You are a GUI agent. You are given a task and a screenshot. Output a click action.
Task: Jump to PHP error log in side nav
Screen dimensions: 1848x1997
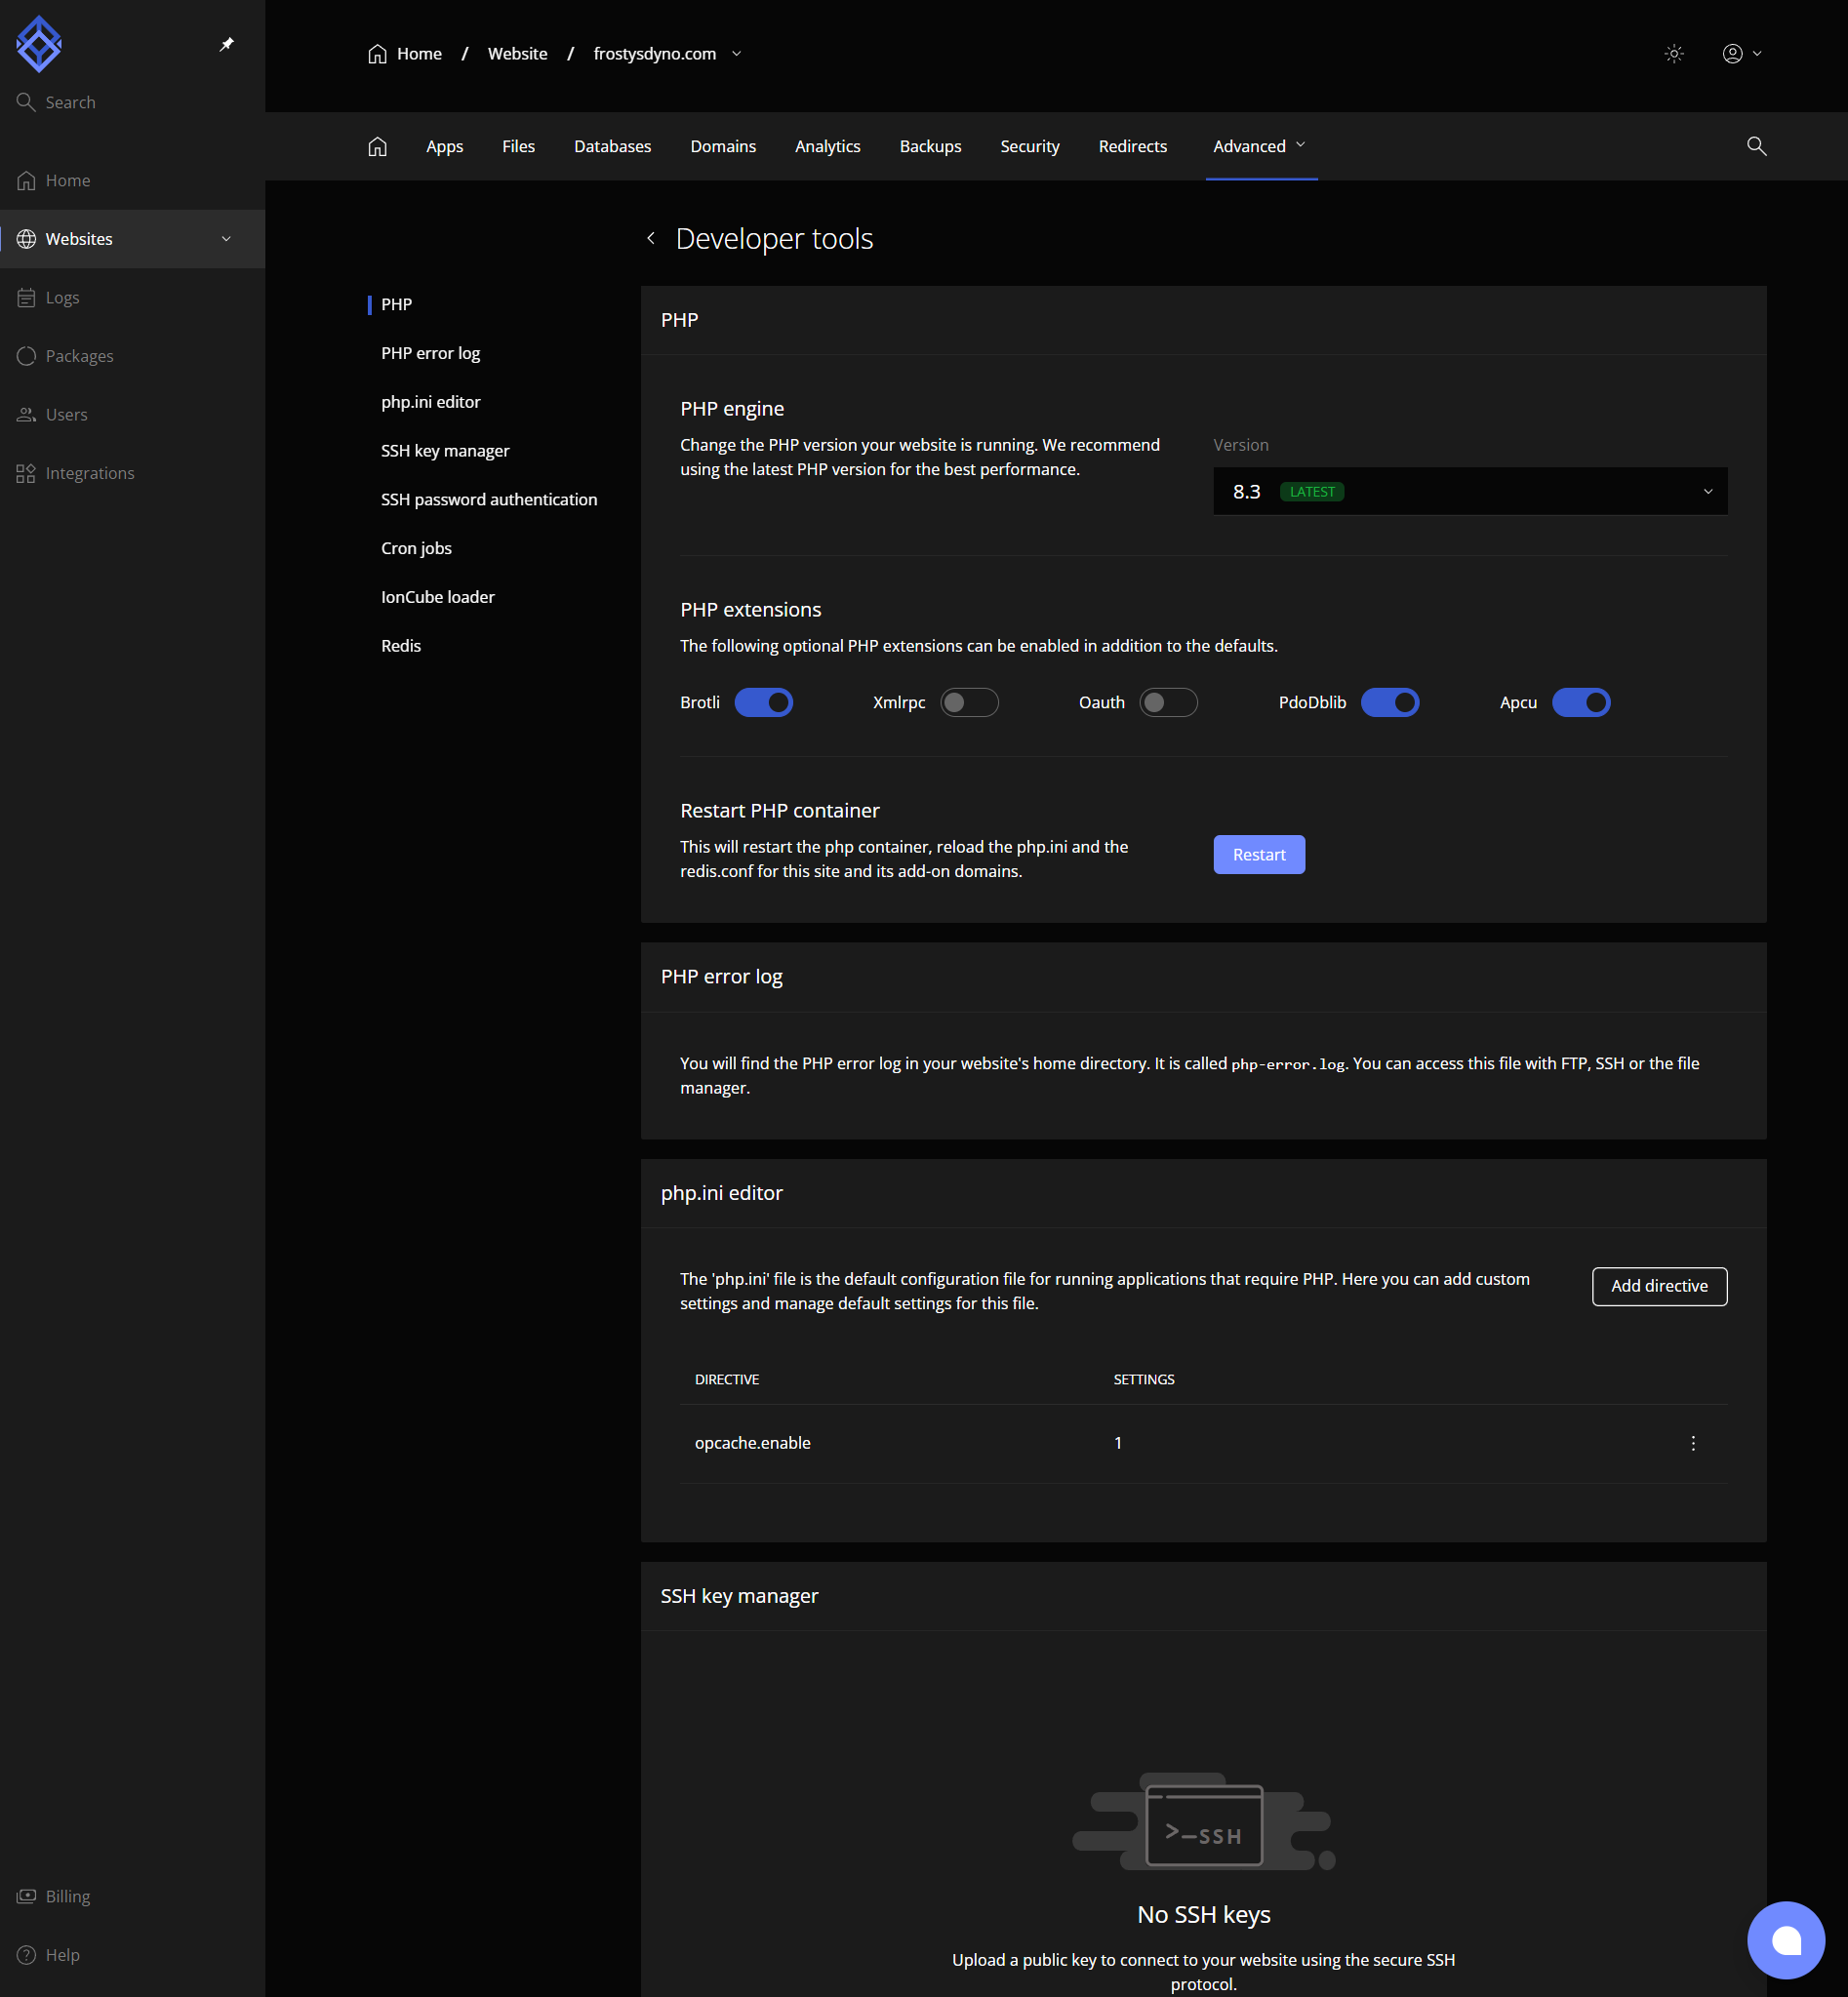pyautogui.click(x=430, y=353)
